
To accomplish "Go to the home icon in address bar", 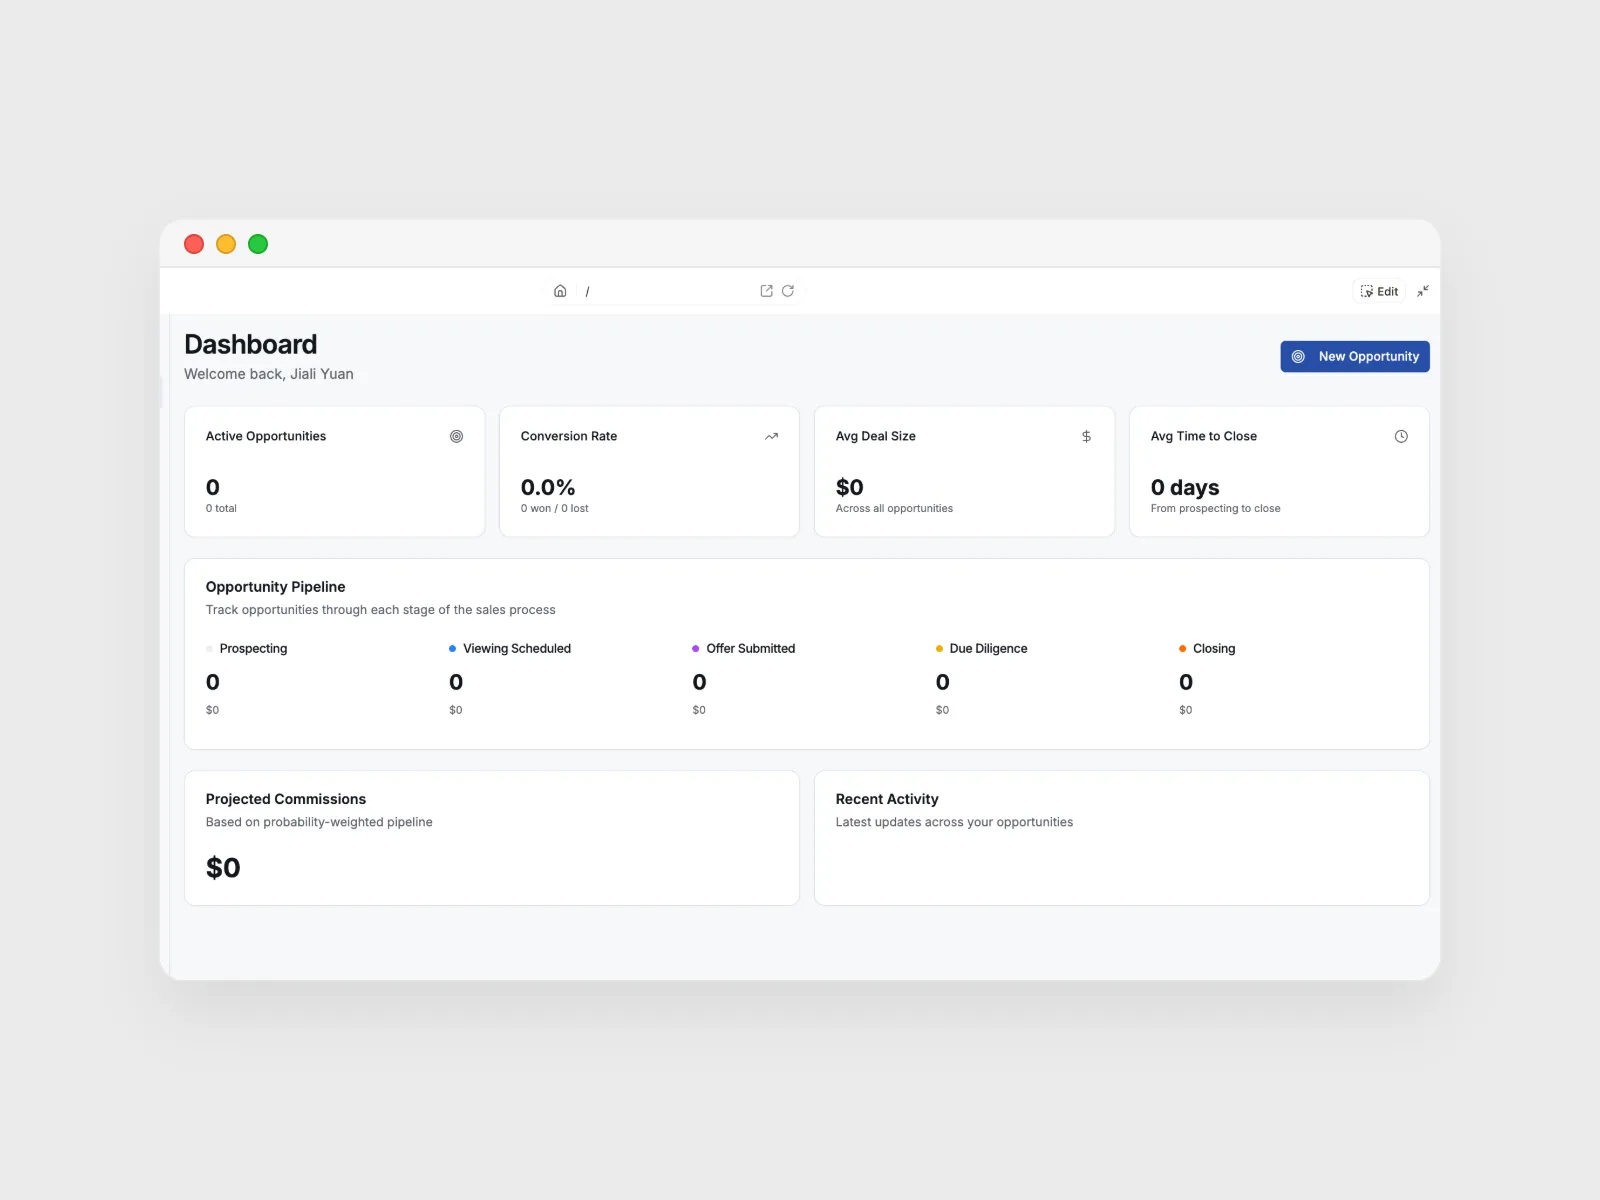I will point(560,291).
